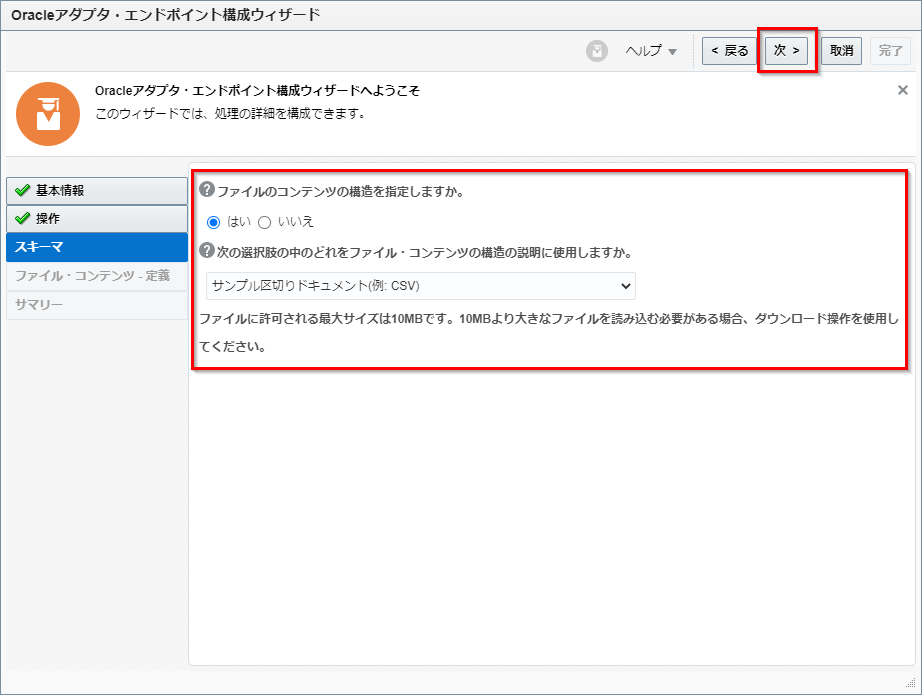Expand the サンプル区切りドキュメント dropdown

tap(420, 286)
